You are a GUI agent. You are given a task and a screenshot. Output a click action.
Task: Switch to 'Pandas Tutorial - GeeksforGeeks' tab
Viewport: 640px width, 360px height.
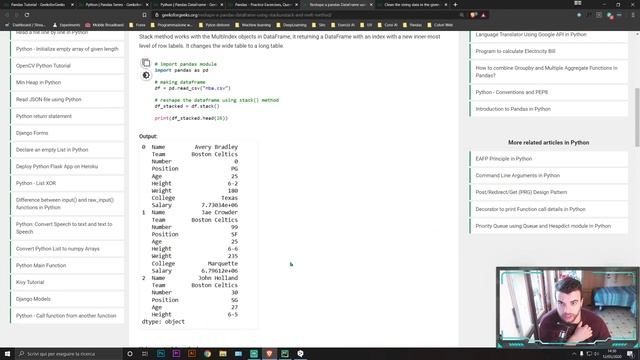tap(38, 4)
